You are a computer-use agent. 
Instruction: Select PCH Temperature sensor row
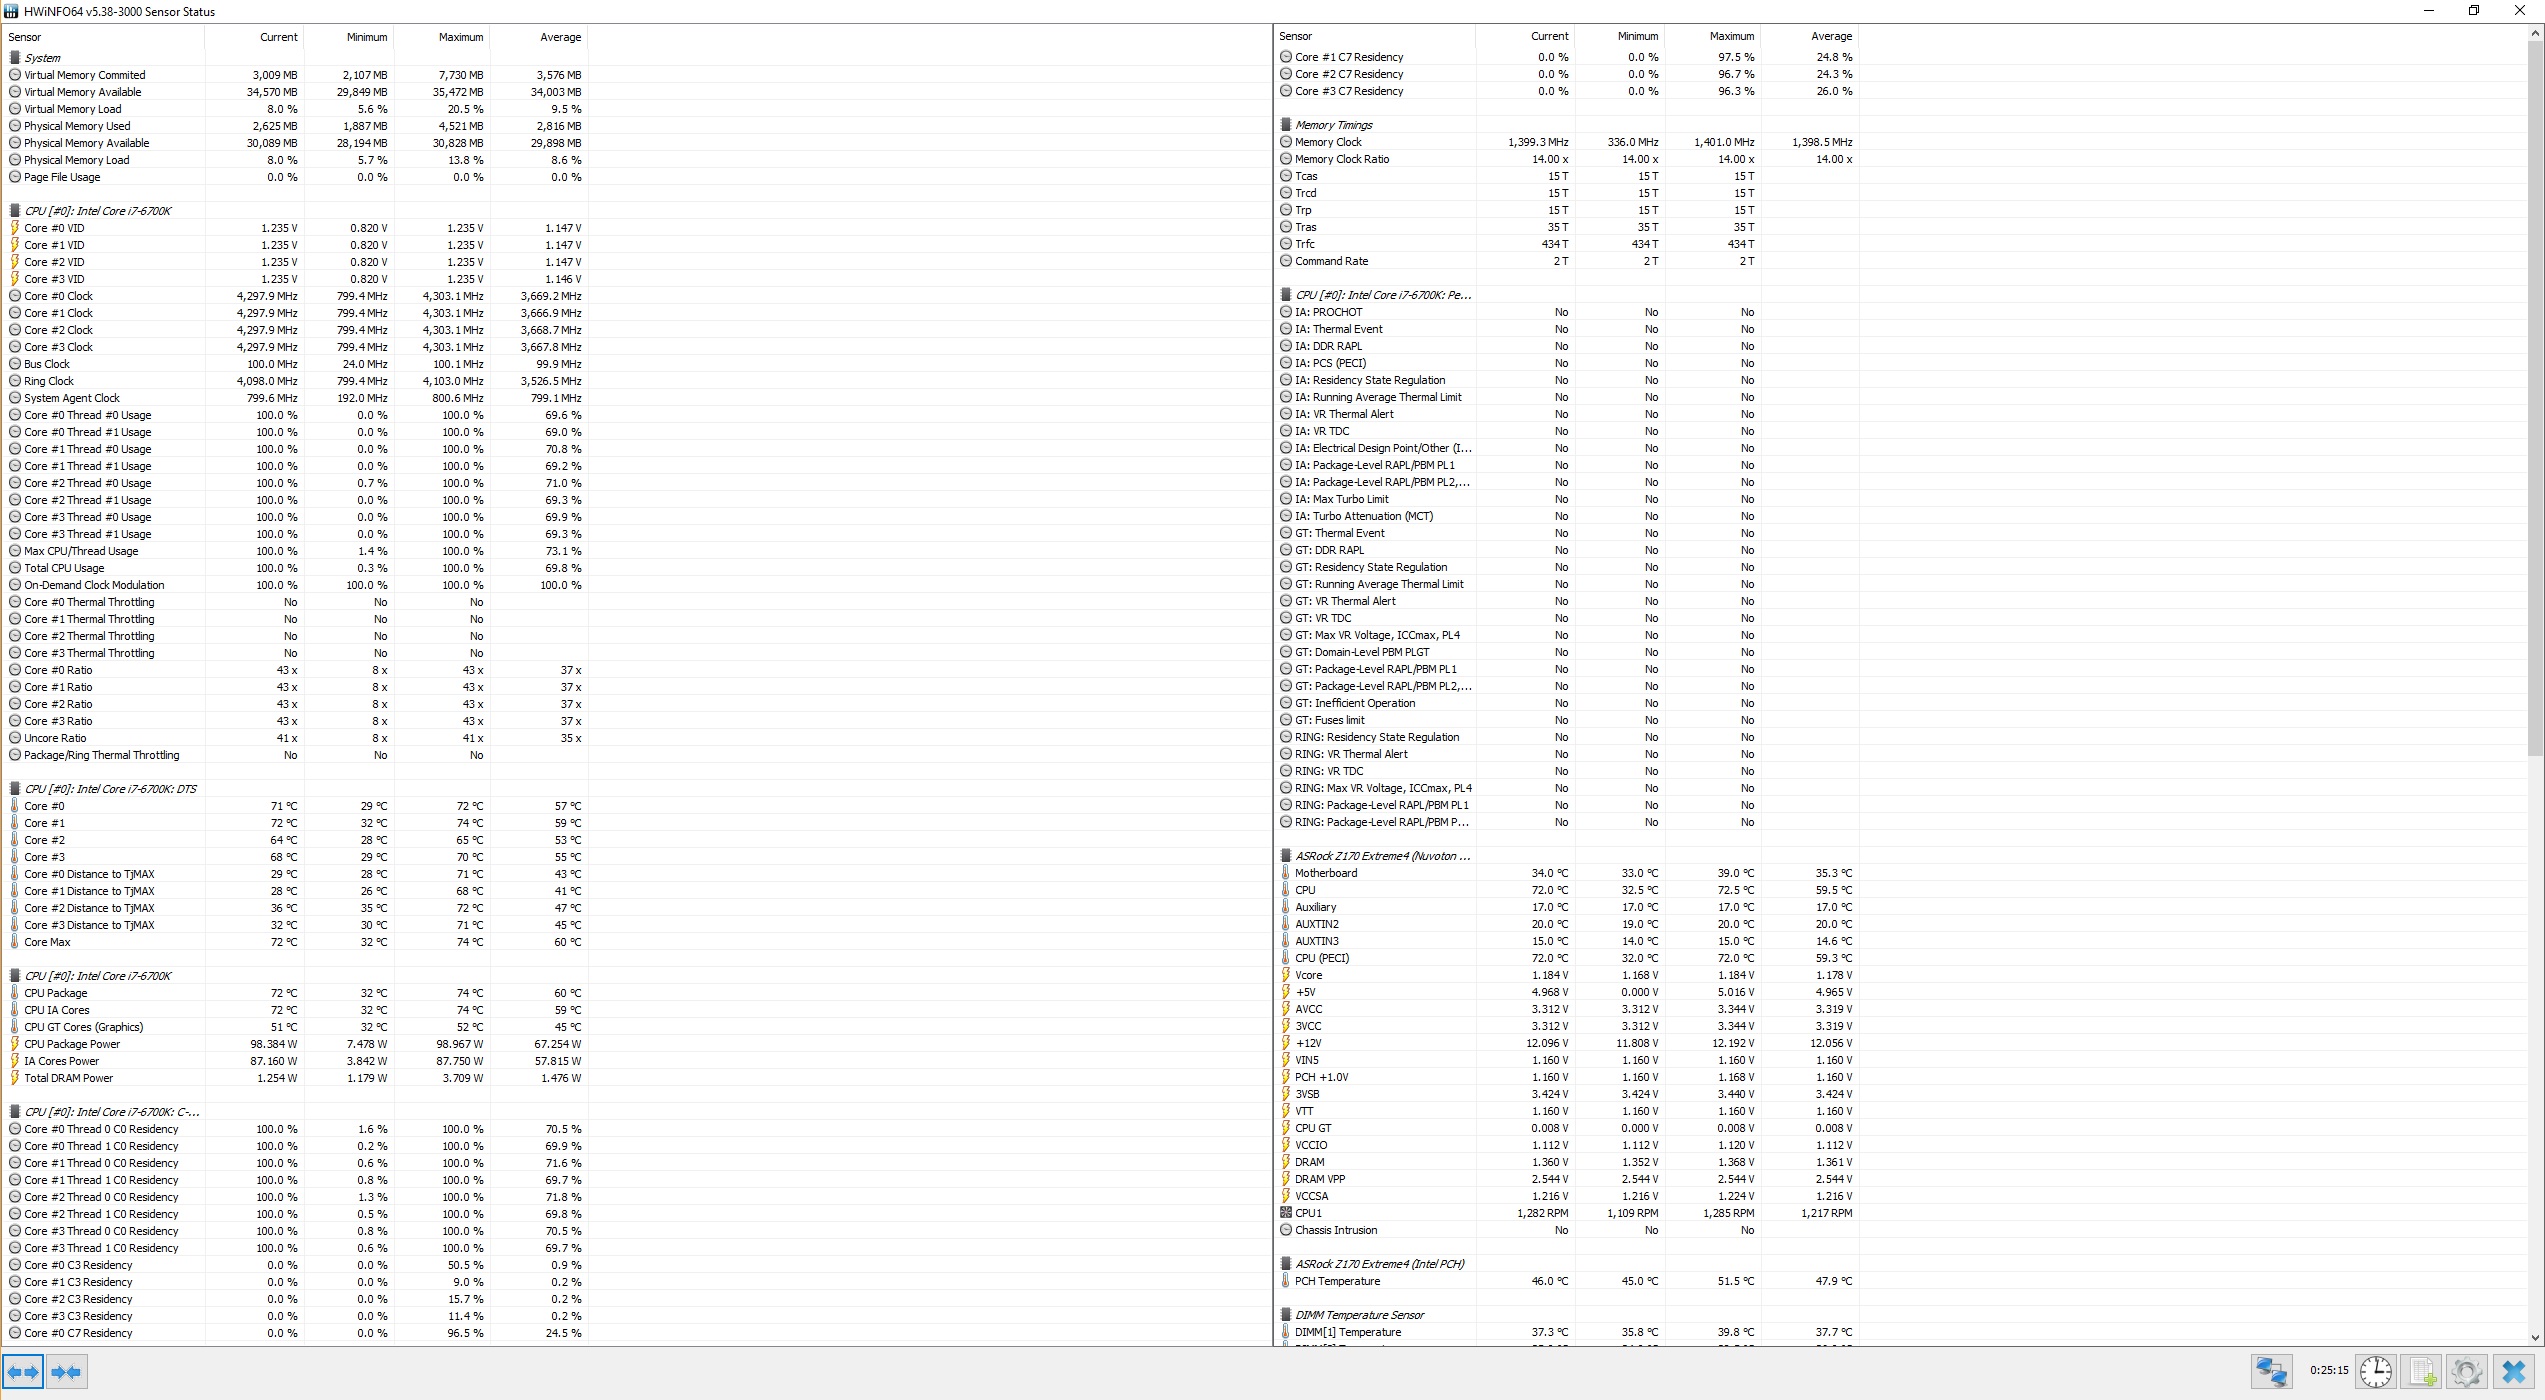click(x=1337, y=1281)
